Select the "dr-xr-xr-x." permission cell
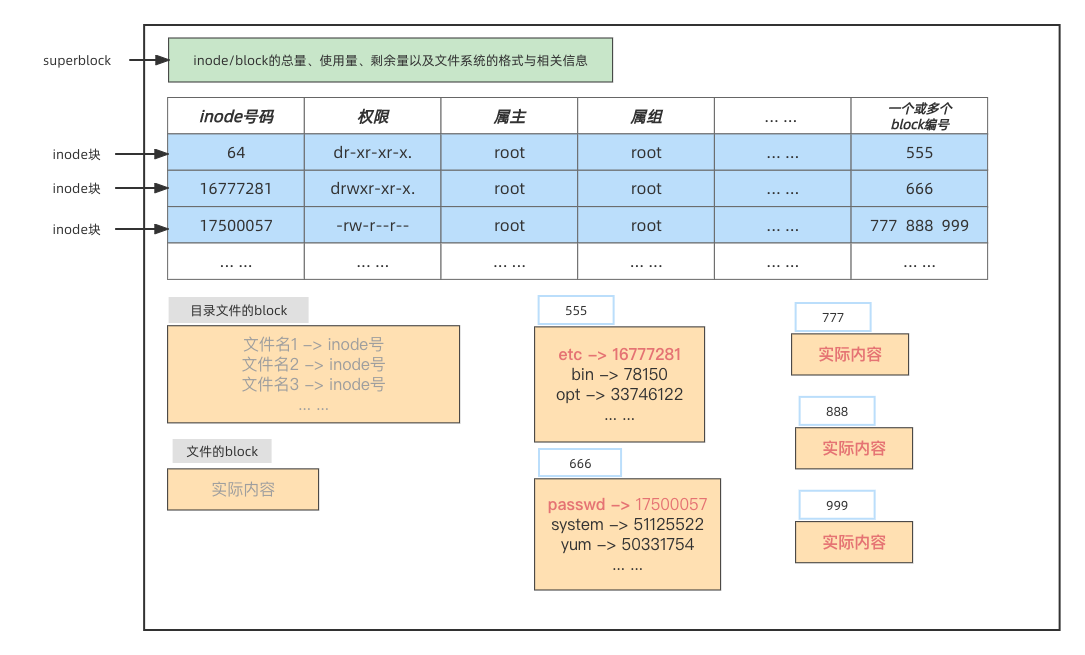 [x=372, y=153]
